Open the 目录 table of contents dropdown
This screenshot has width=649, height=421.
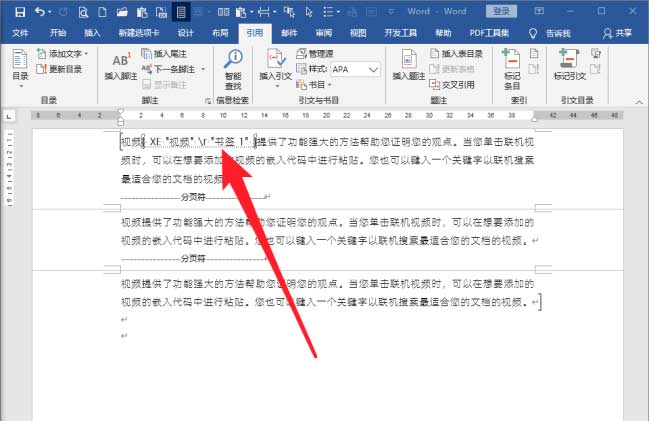pyautogui.click(x=20, y=69)
